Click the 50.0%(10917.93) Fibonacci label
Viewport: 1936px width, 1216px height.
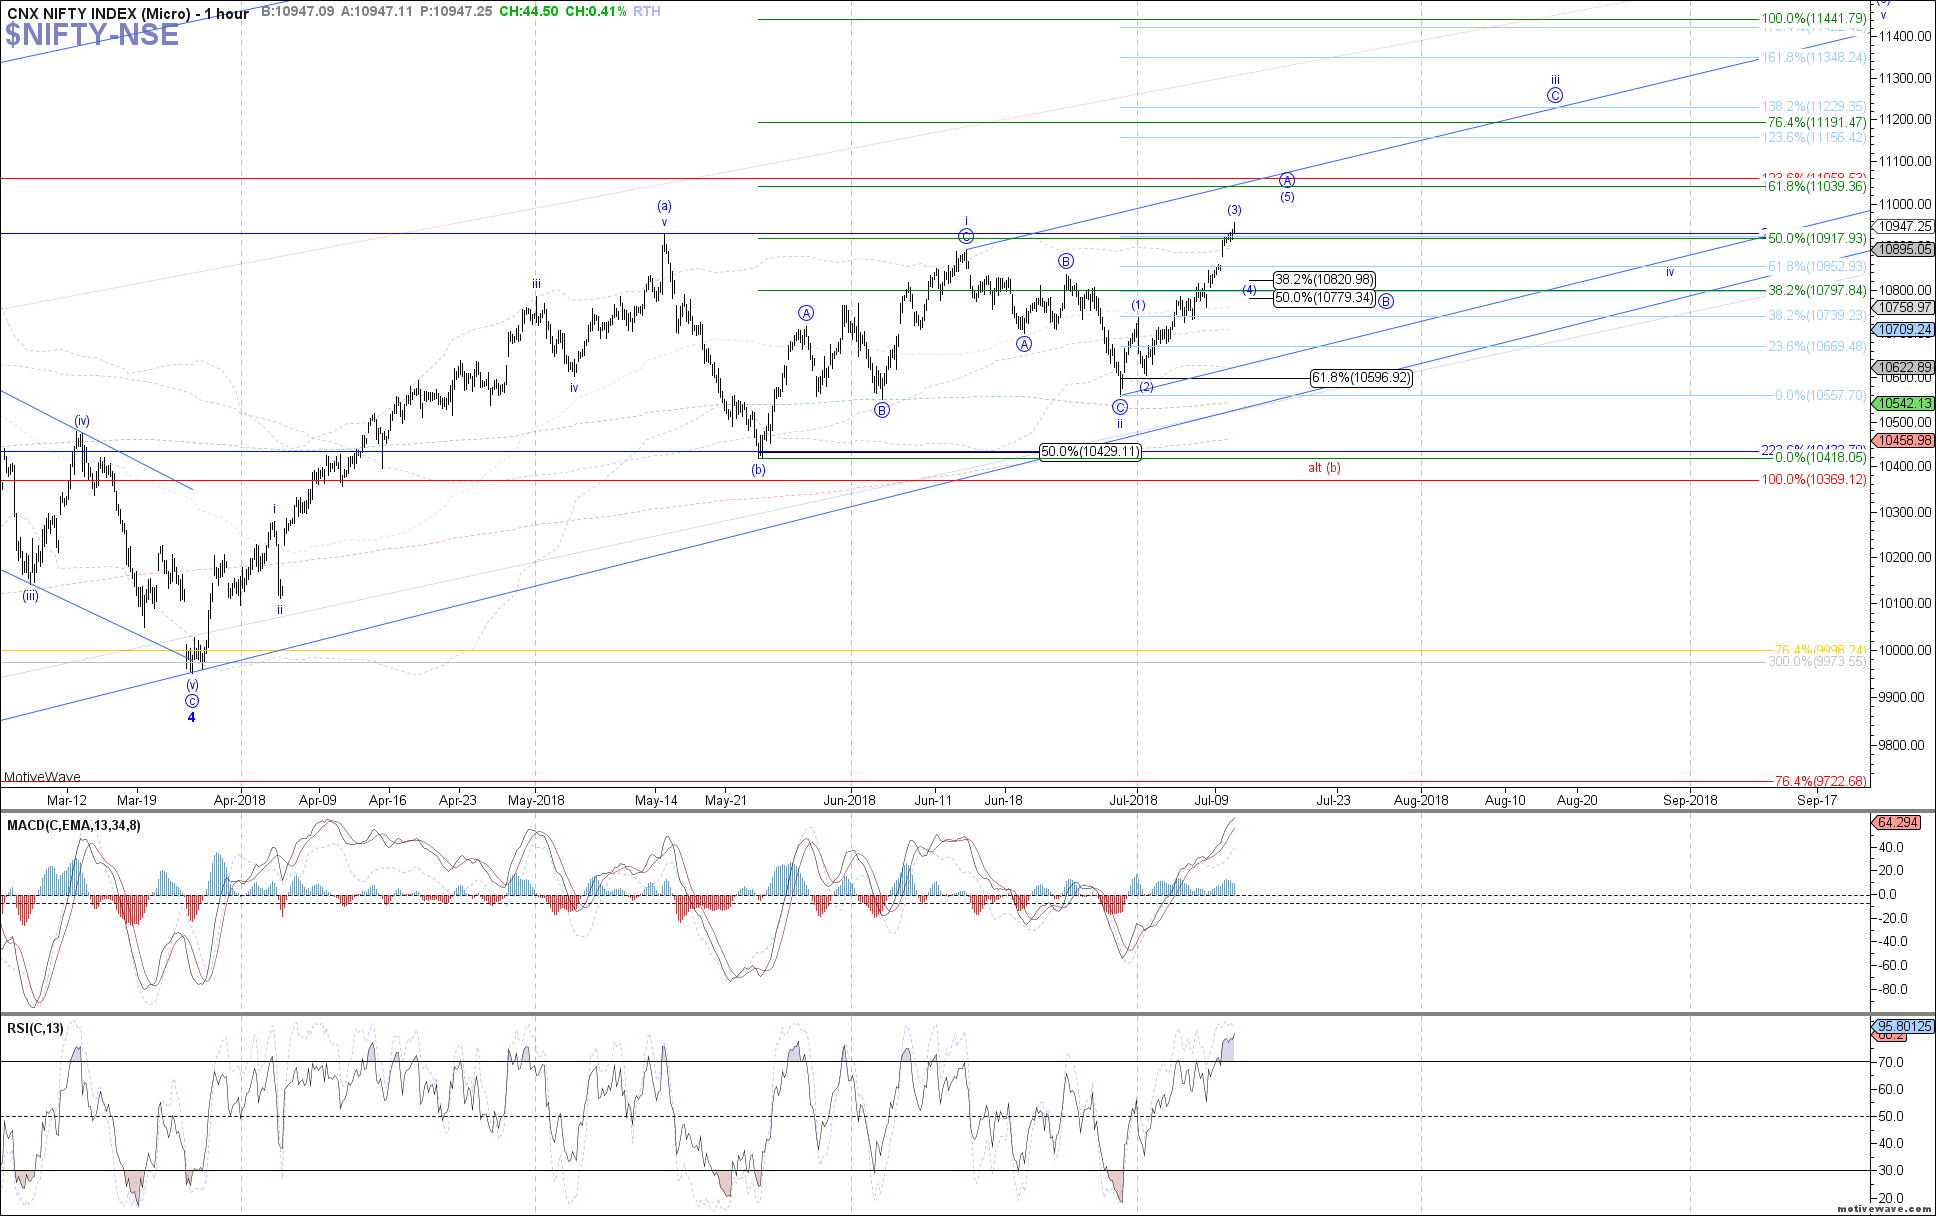(1816, 238)
